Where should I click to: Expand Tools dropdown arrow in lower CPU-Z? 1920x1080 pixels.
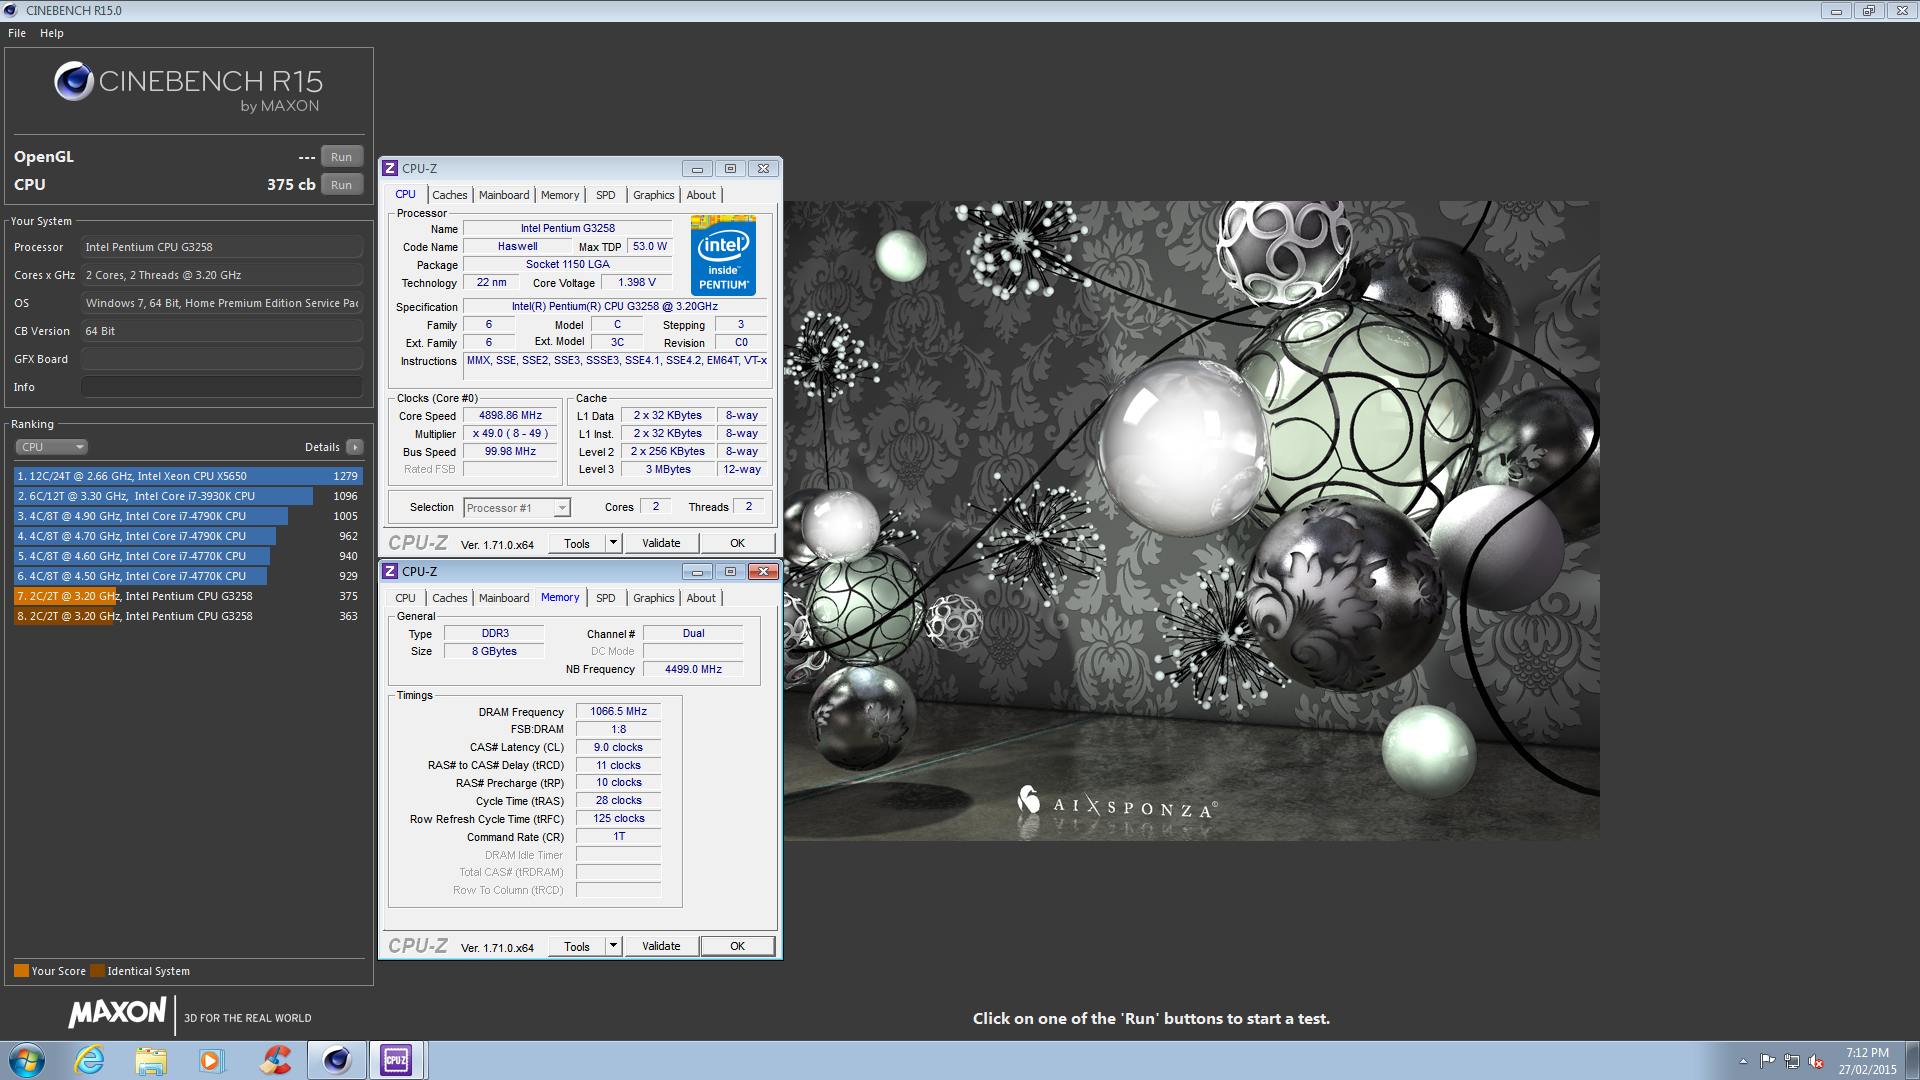(613, 947)
